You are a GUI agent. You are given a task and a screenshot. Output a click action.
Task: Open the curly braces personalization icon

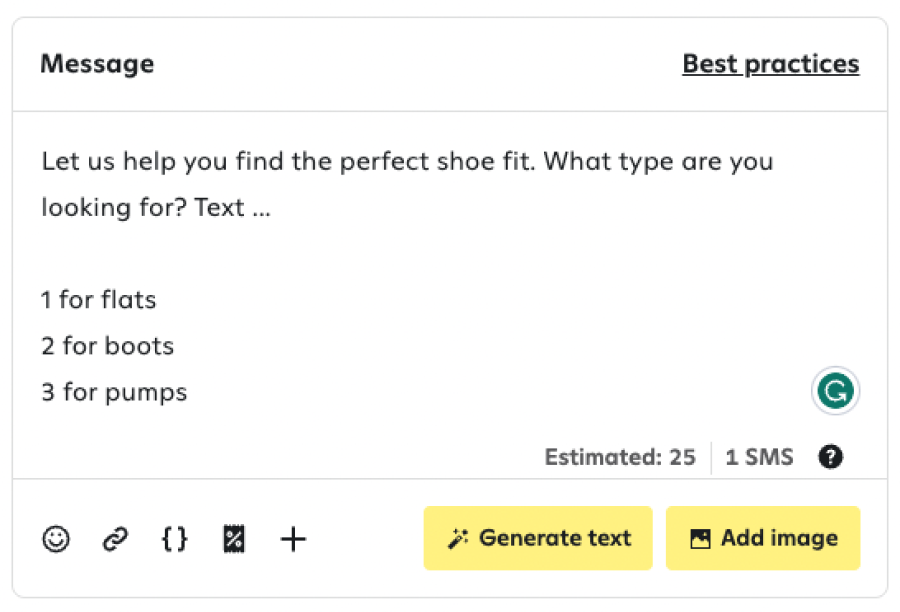pyautogui.click(x=174, y=539)
